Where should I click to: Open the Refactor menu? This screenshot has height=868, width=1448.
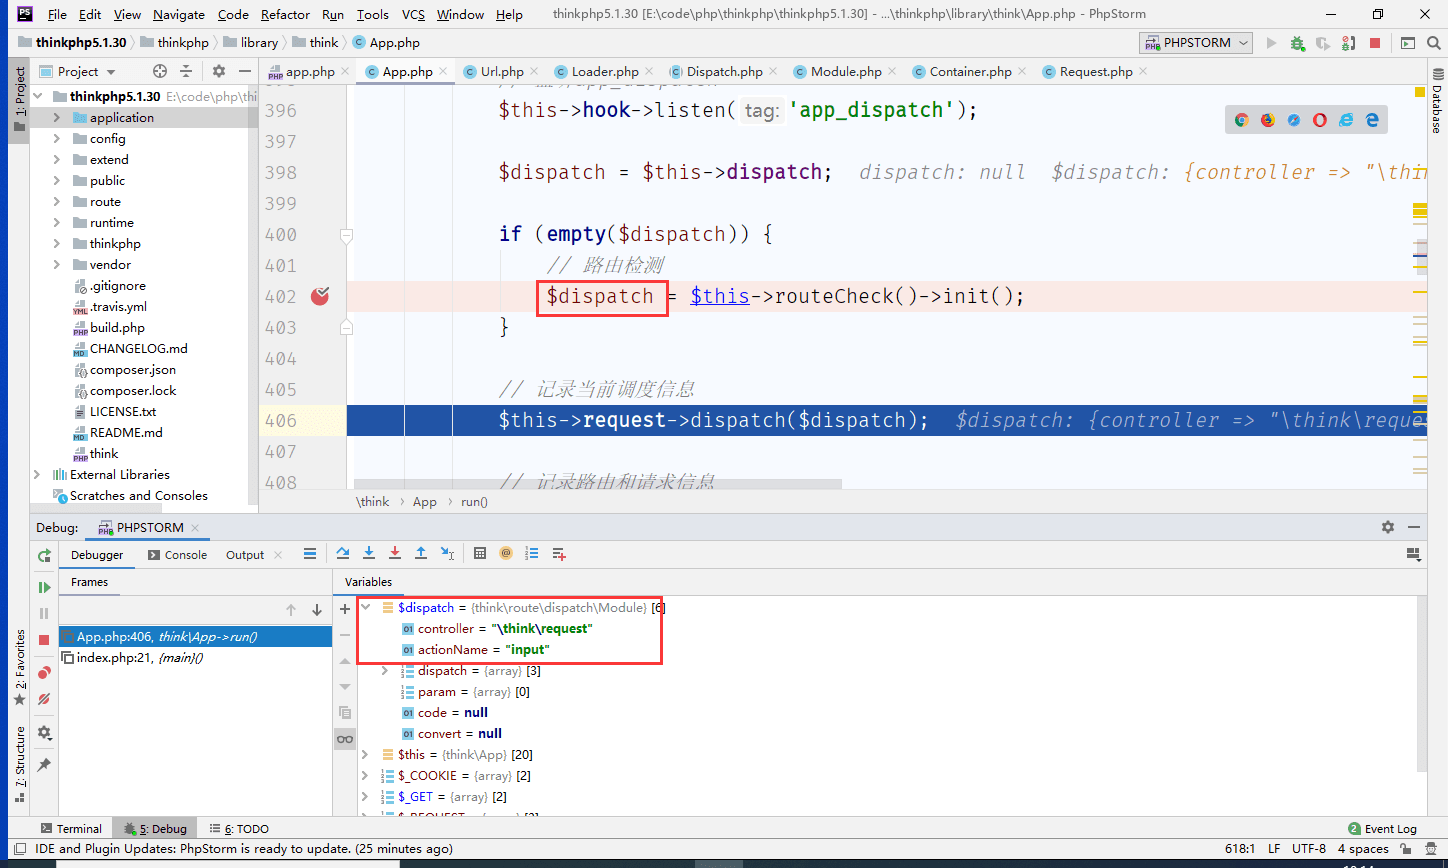click(285, 14)
